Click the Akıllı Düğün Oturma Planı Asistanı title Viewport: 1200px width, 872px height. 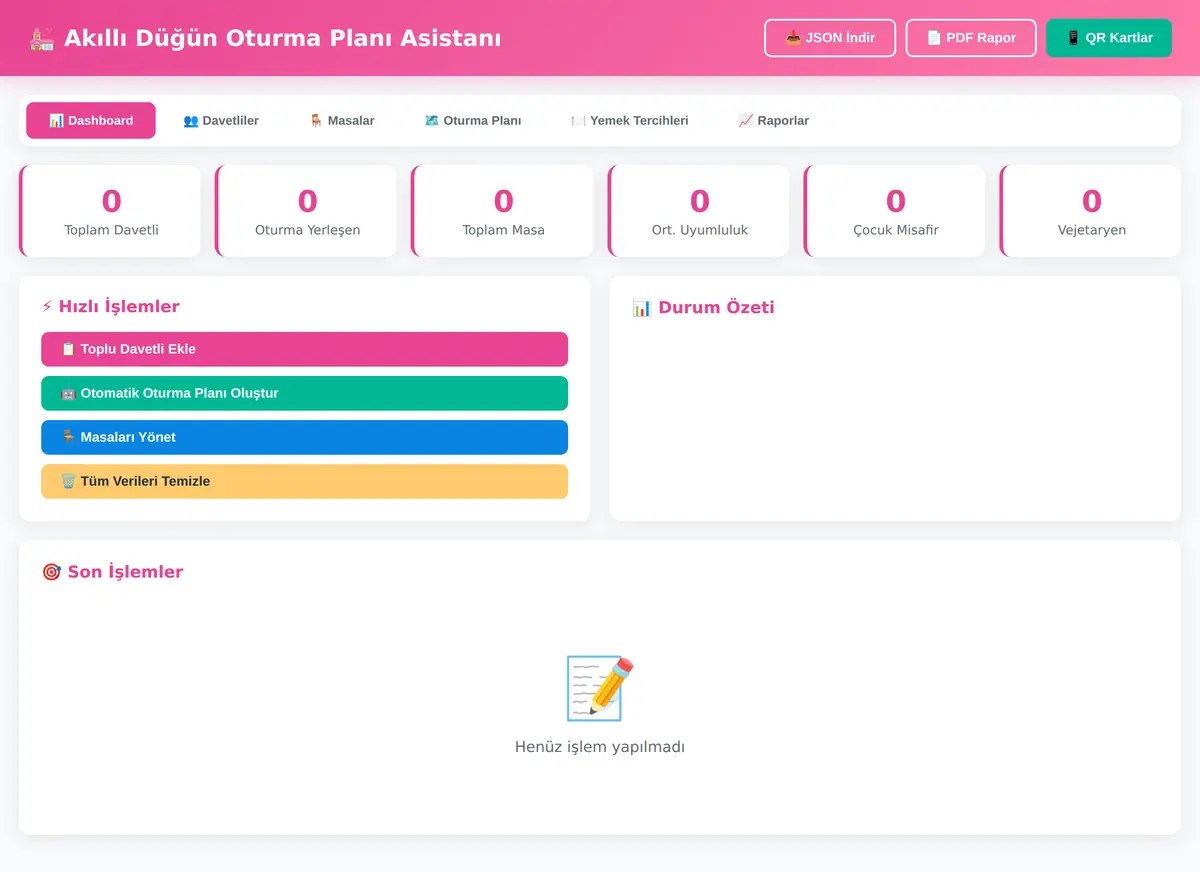[x=283, y=38]
